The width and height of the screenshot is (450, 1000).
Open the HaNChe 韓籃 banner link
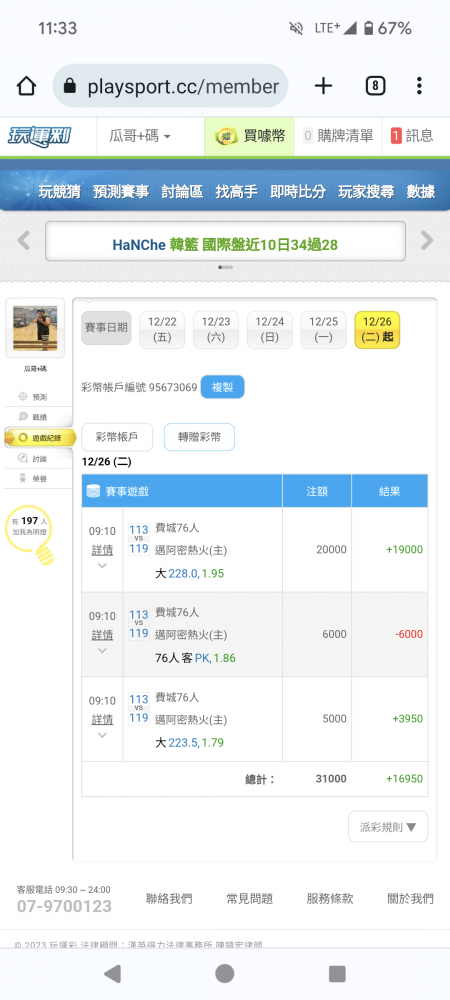click(225, 244)
